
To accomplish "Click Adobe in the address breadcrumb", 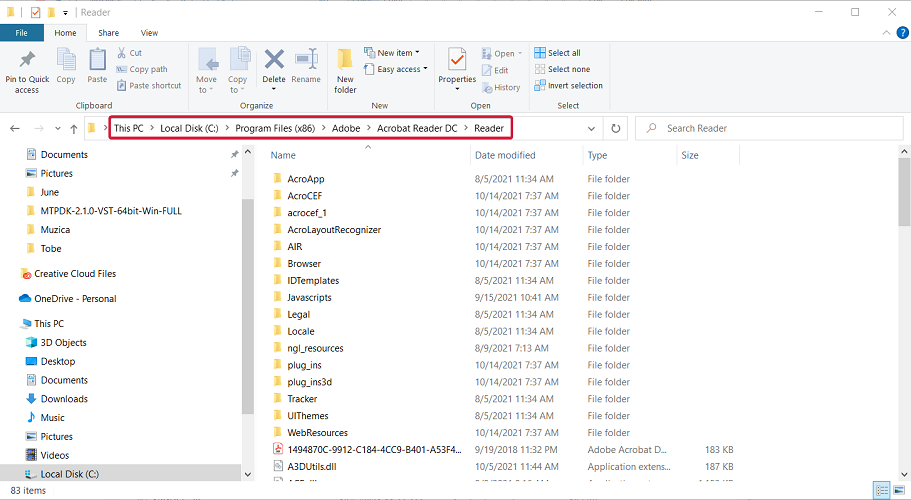I will pyautogui.click(x=346, y=128).
